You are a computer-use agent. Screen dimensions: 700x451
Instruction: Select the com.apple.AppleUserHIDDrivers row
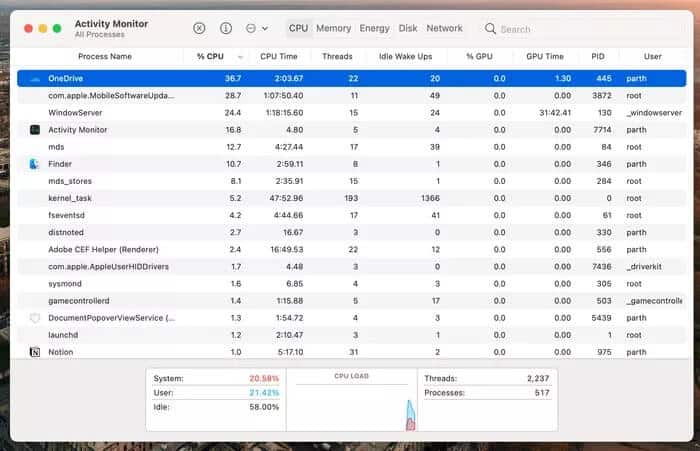[351, 267]
